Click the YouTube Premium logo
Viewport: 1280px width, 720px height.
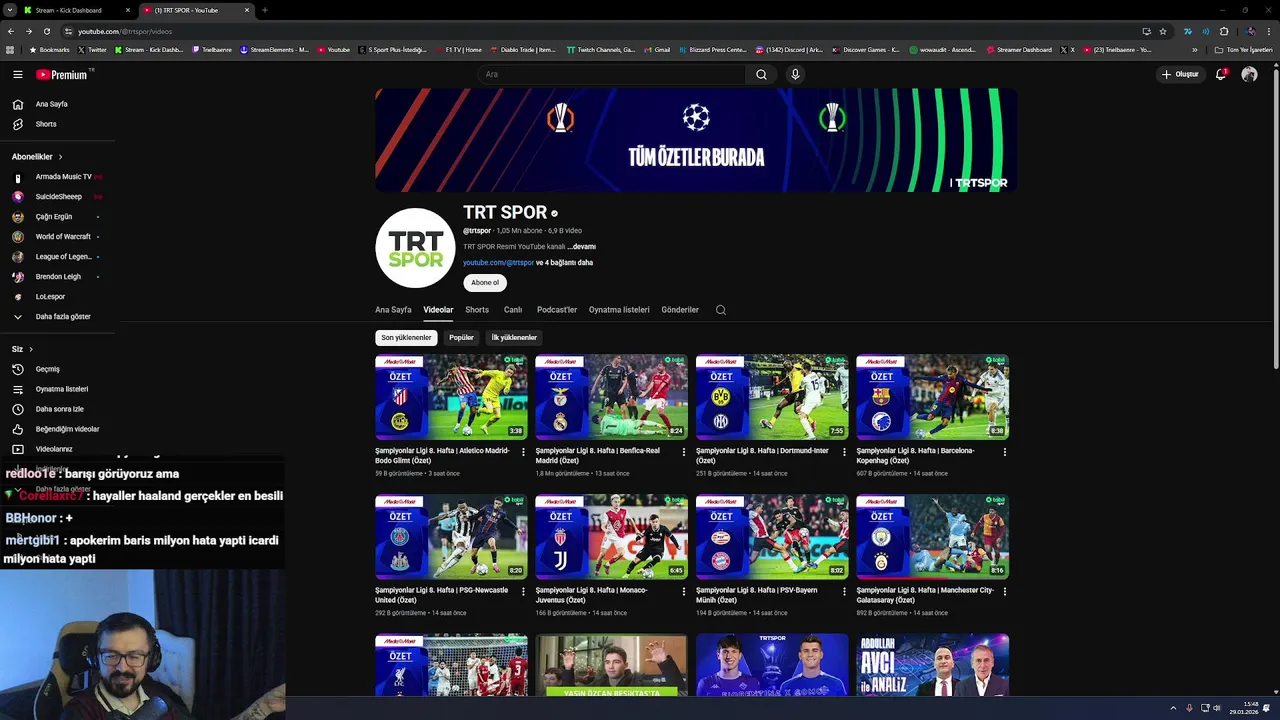64,74
